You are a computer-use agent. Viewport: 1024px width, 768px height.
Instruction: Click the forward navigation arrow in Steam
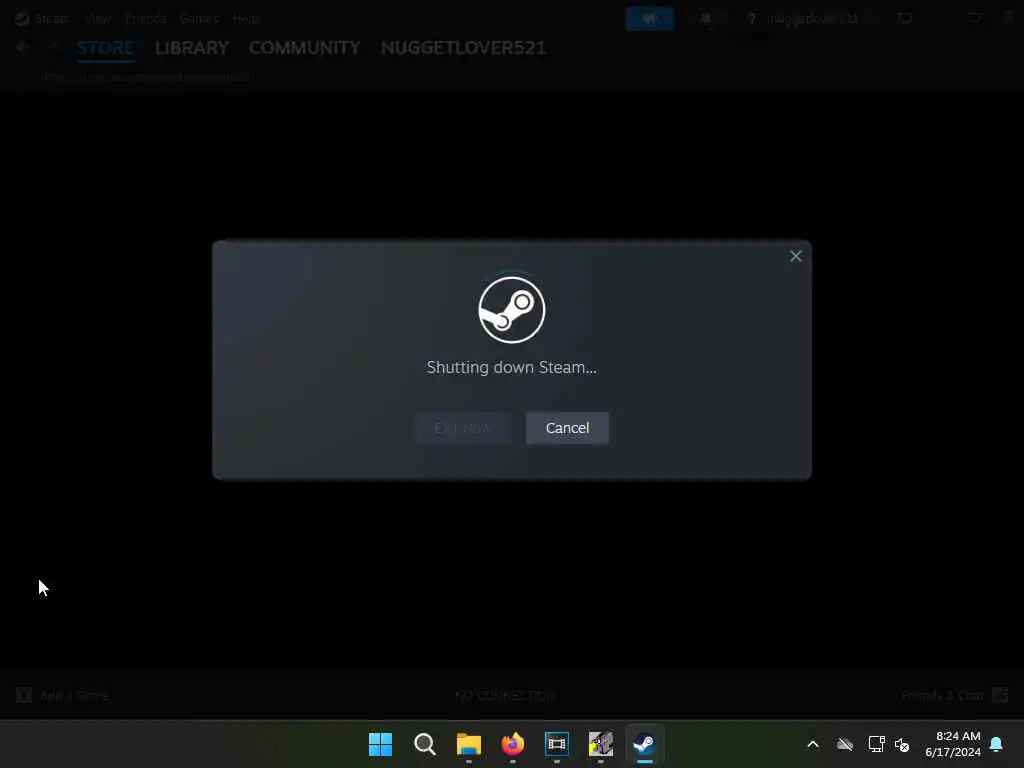pyautogui.click(x=53, y=47)
